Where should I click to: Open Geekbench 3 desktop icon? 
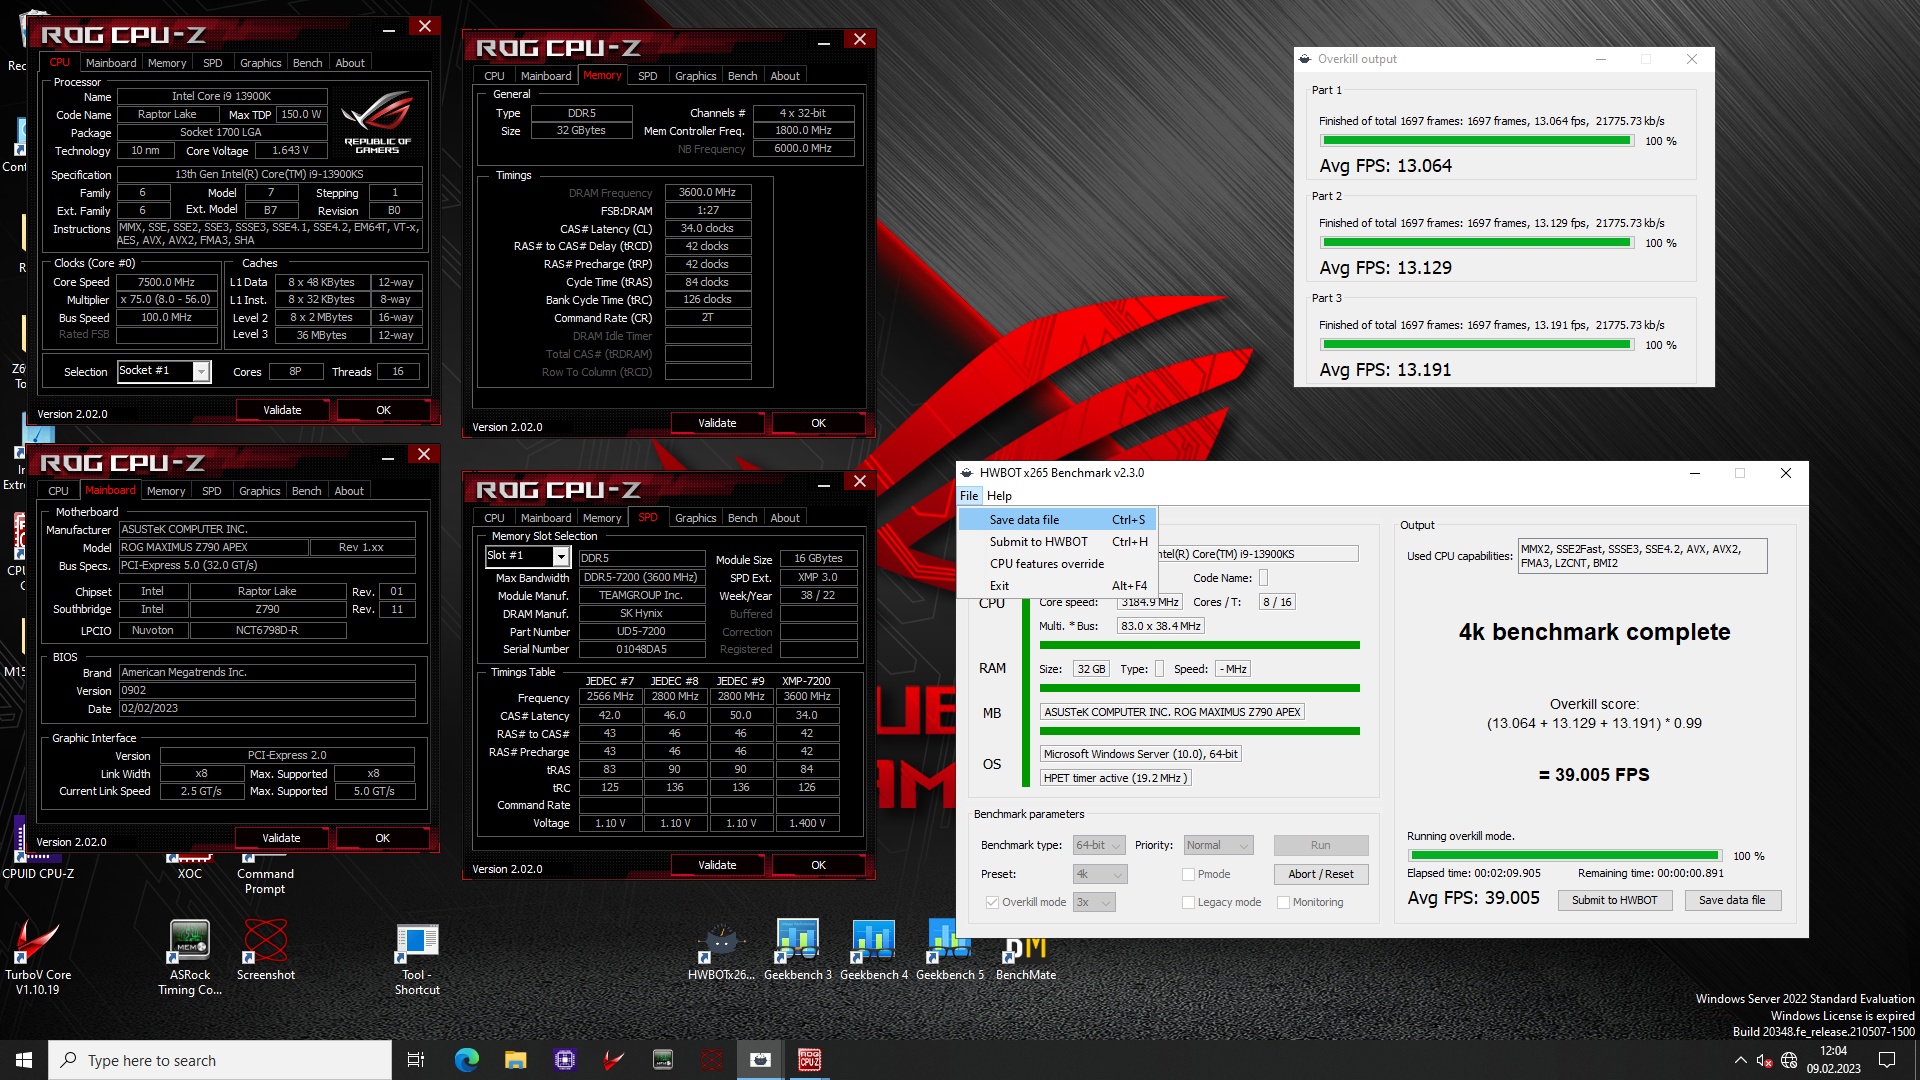click(x=797, y=950)
